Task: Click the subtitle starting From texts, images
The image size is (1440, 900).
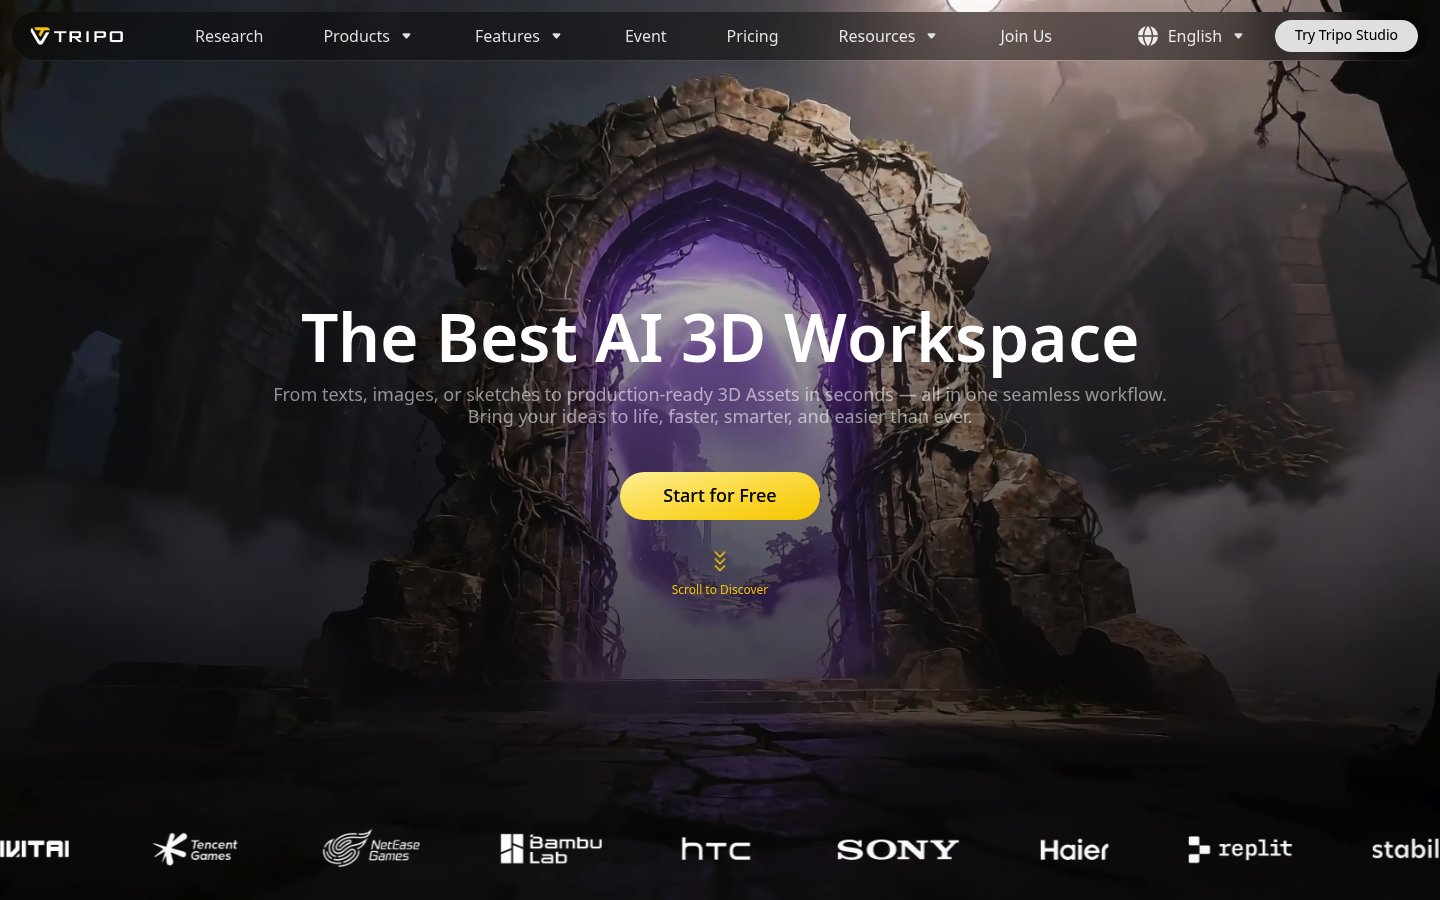Action: (x=720, y=394)
